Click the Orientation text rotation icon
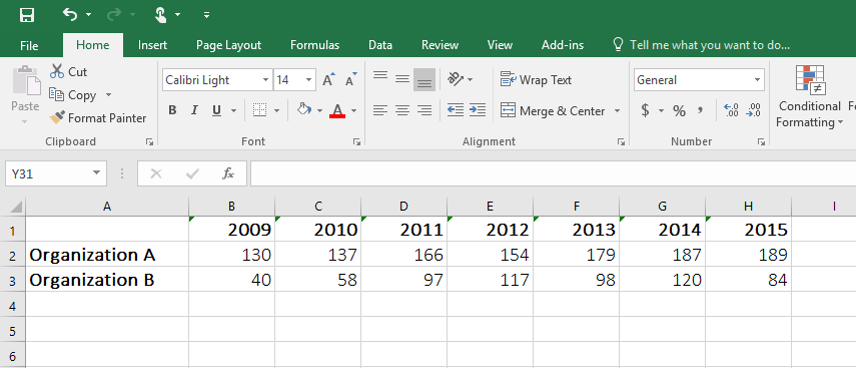 (x=456, y=79)
